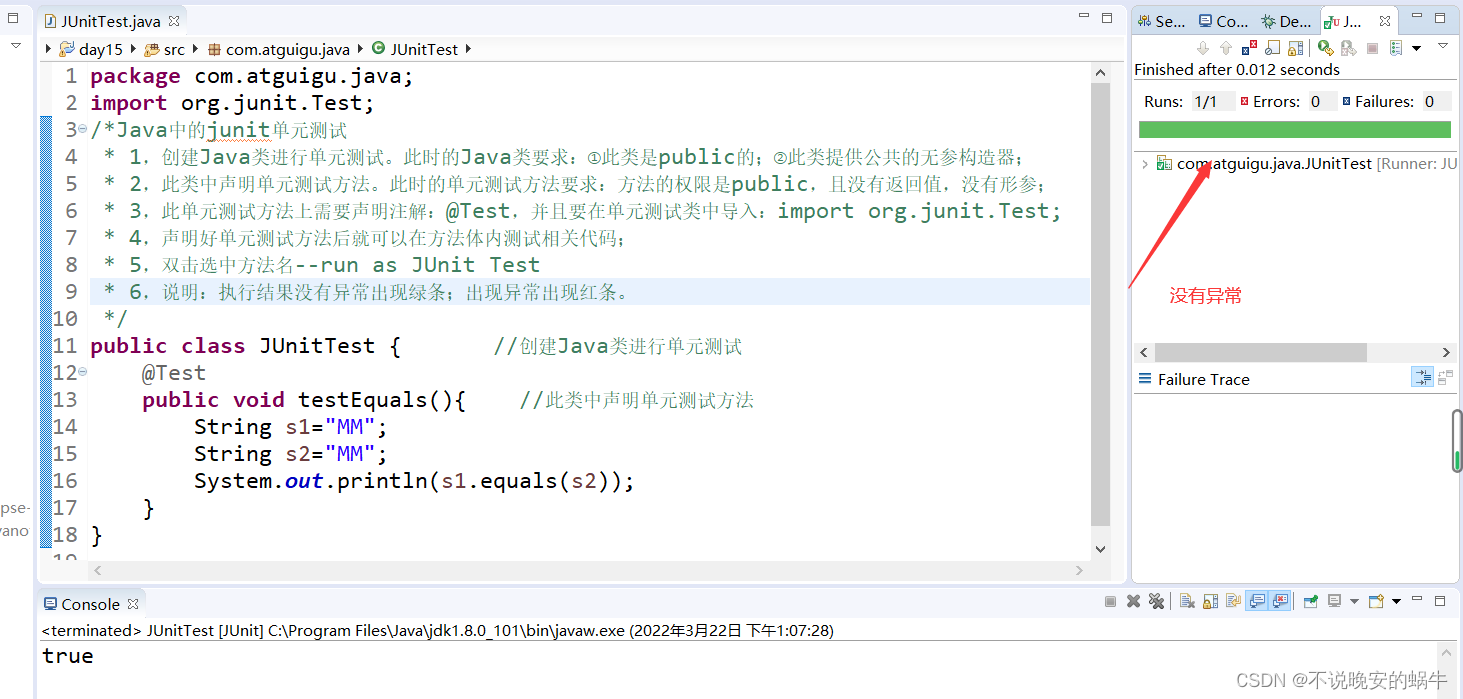
Task: Click @Test annotation on line 12
Action: point(174,373)
